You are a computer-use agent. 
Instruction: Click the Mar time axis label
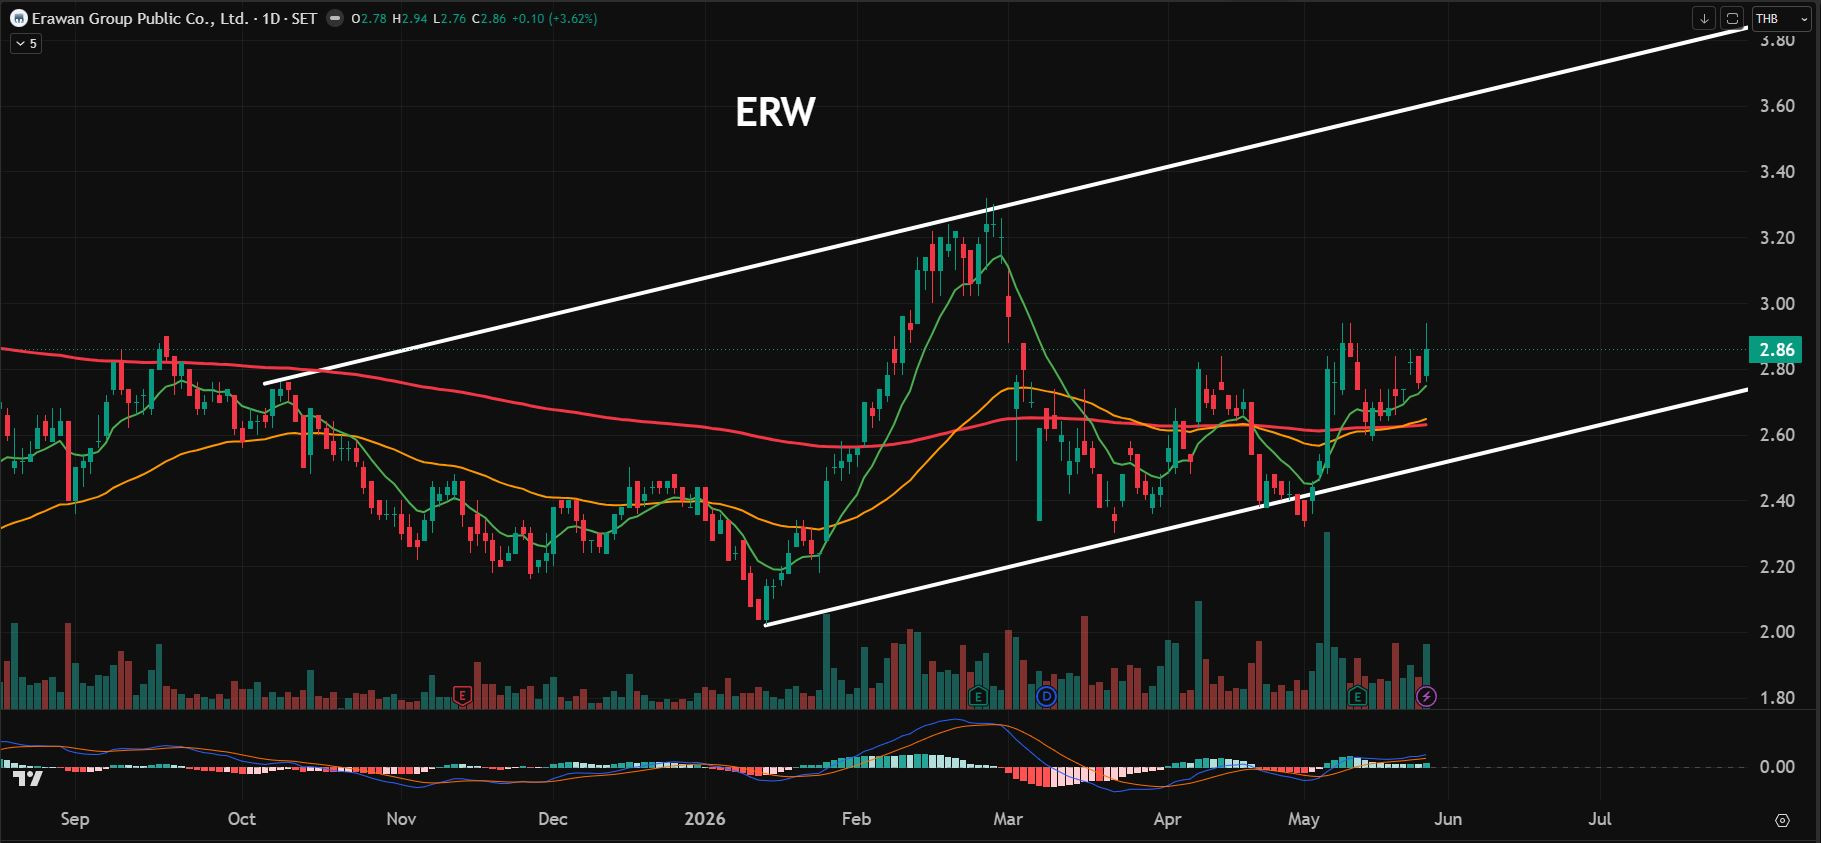point(1008,819)
